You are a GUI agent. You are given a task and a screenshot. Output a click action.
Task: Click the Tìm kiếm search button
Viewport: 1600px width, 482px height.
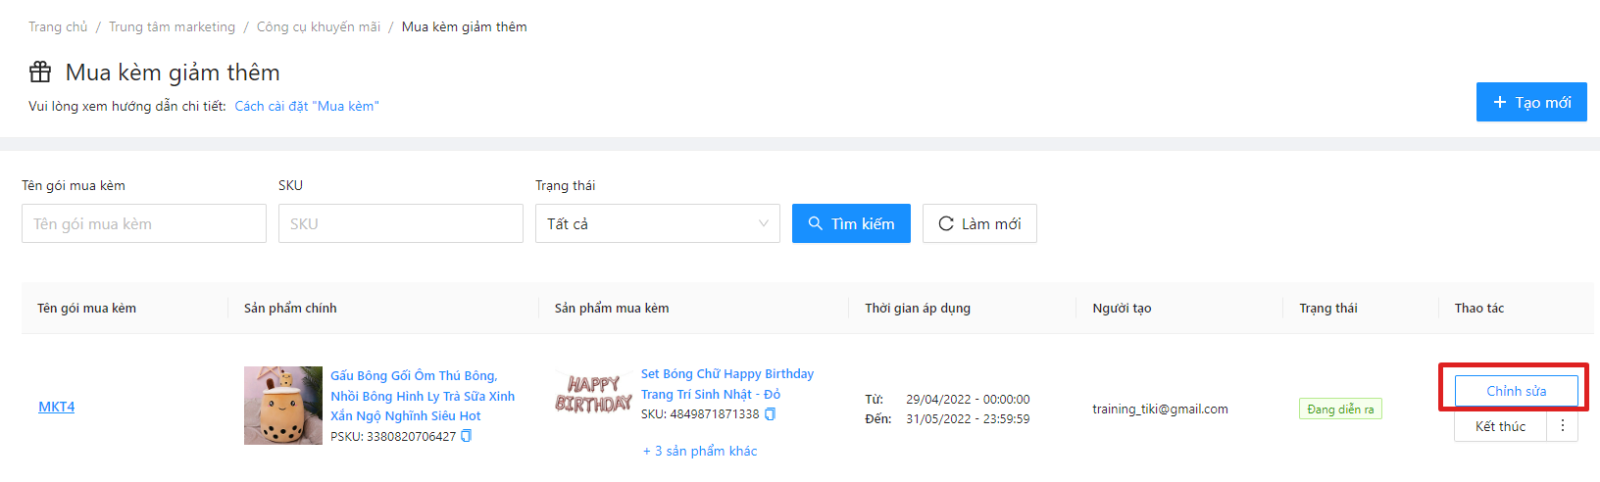point(851,224)
